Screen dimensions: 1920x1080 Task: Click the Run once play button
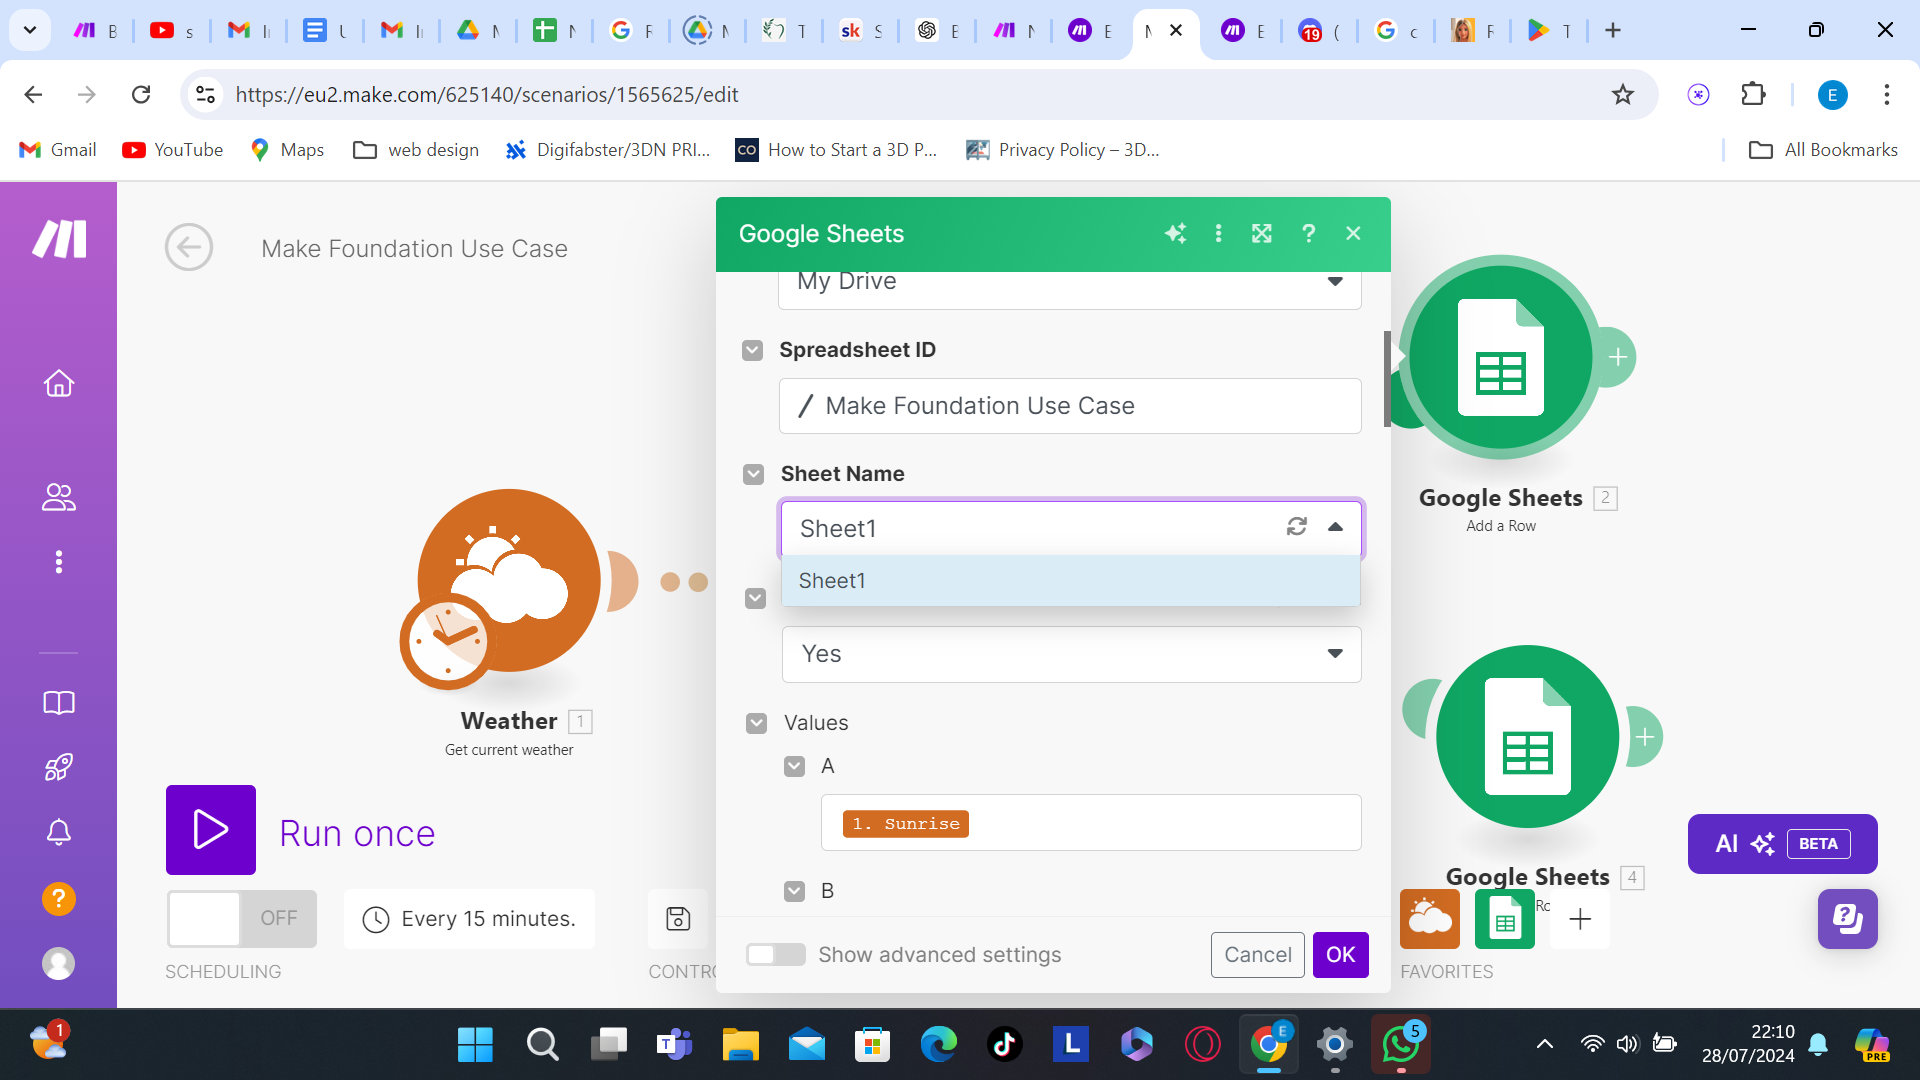pos(211,830)
